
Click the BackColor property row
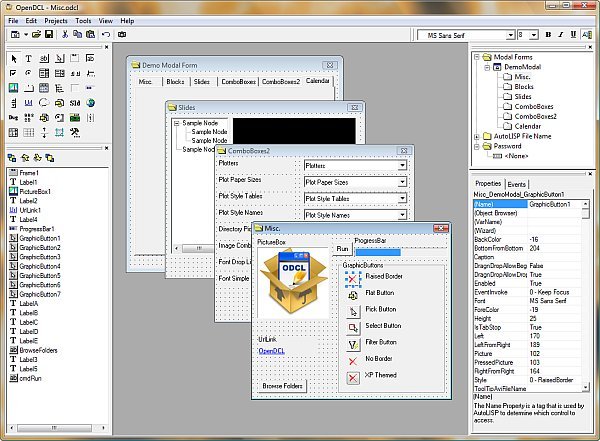tap(527, 239)
